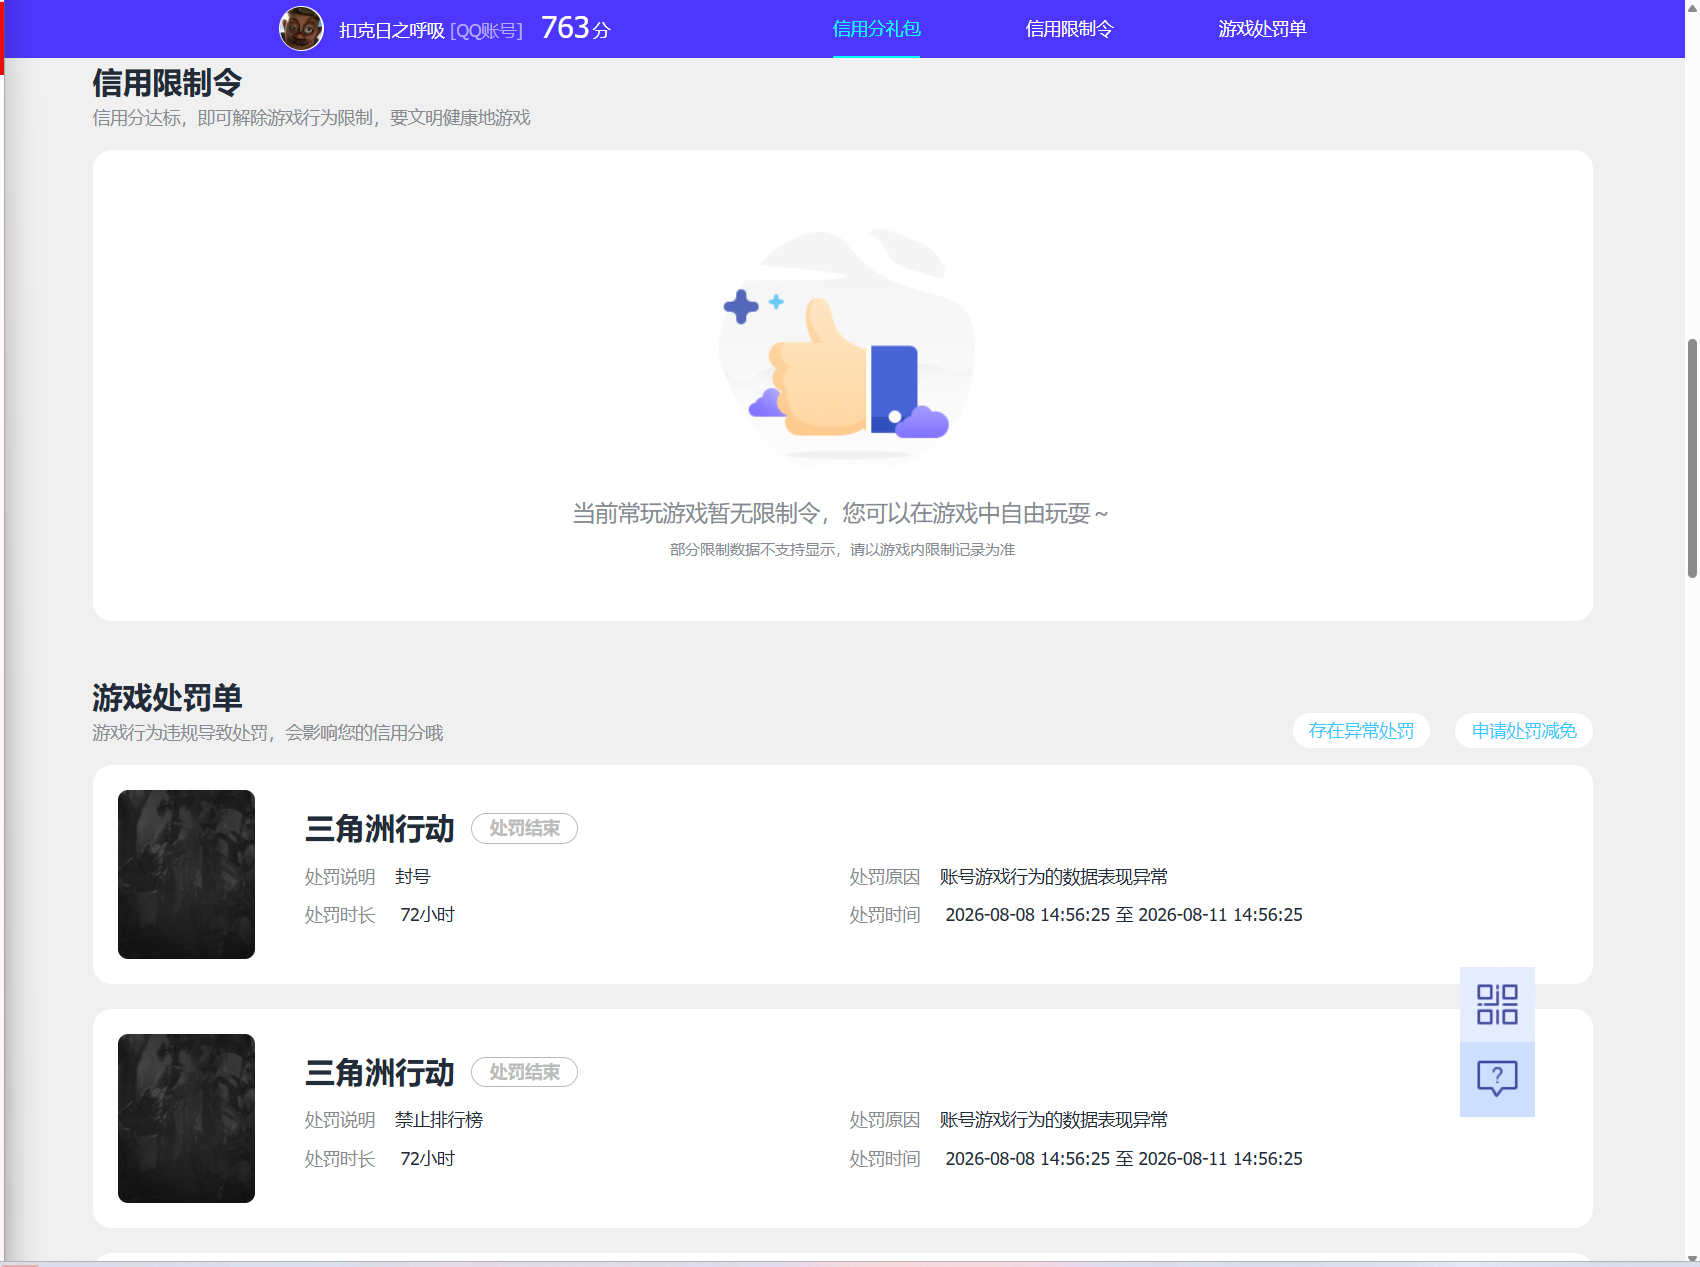Click the username 扣克日之呼吸
Viewport: 1700px width, 1267px height.
391,30
